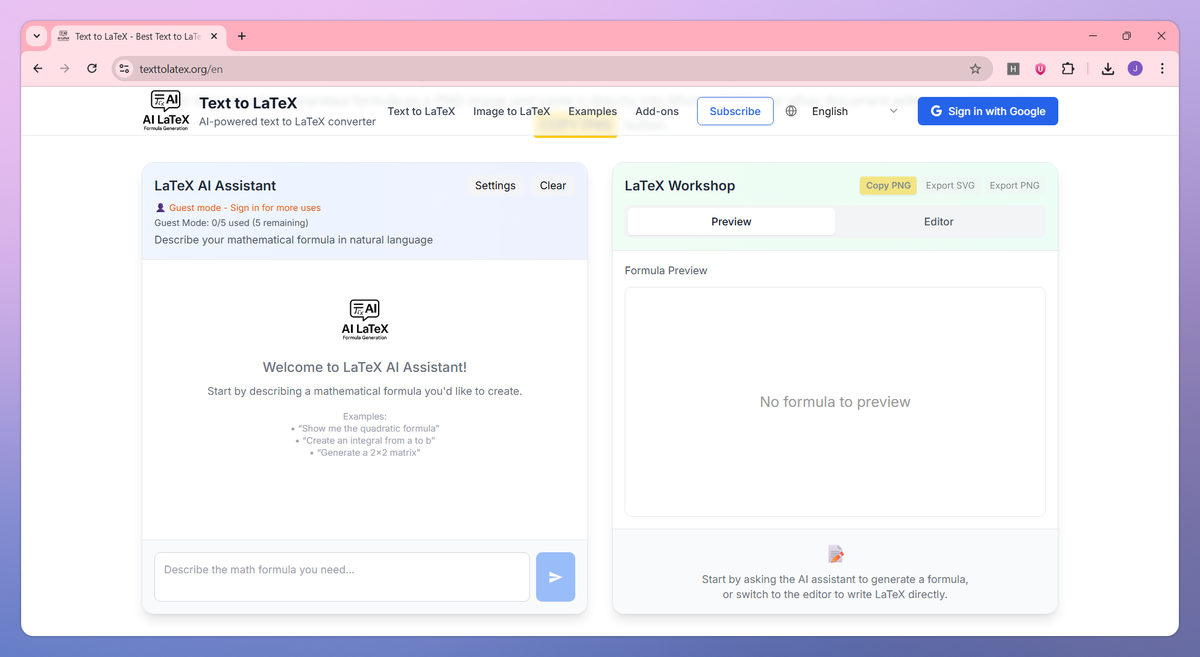Image resolution: width=1200 pixels, height=657 pixels.
Task: Focus the math formula description field
Action: pos(342,577)
